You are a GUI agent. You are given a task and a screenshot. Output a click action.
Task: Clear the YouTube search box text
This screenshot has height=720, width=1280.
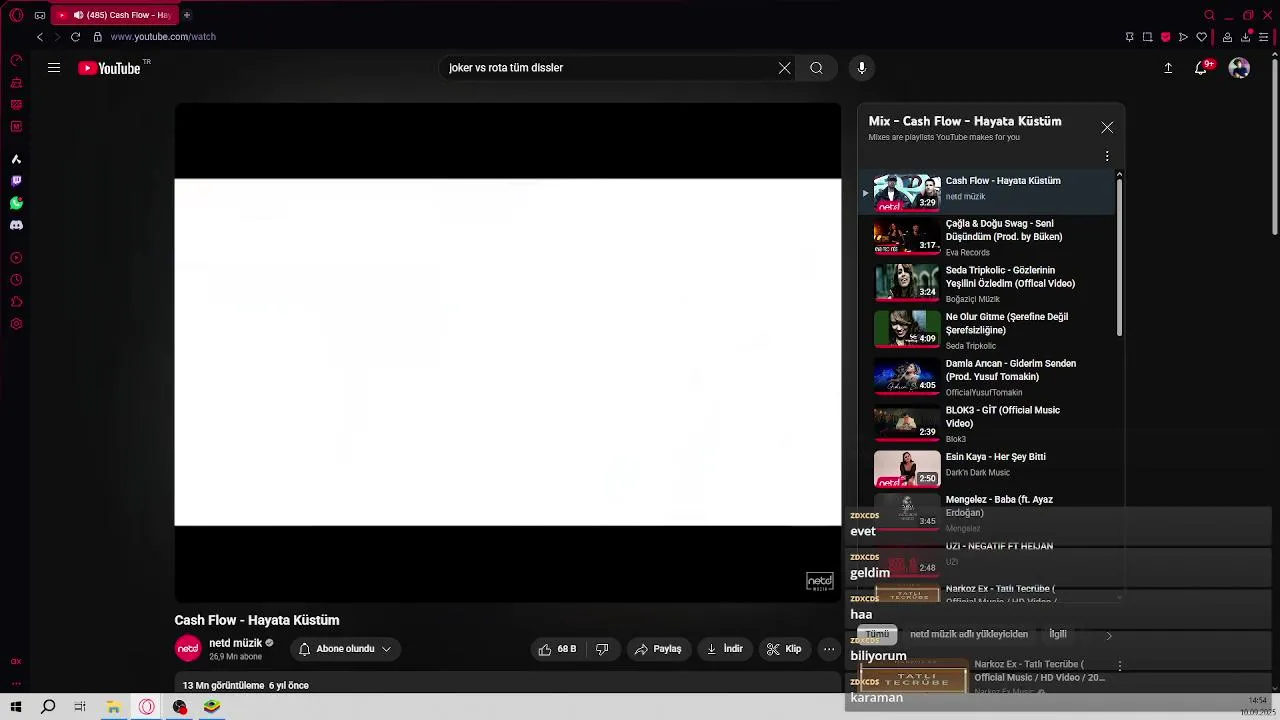pos(785,68)
